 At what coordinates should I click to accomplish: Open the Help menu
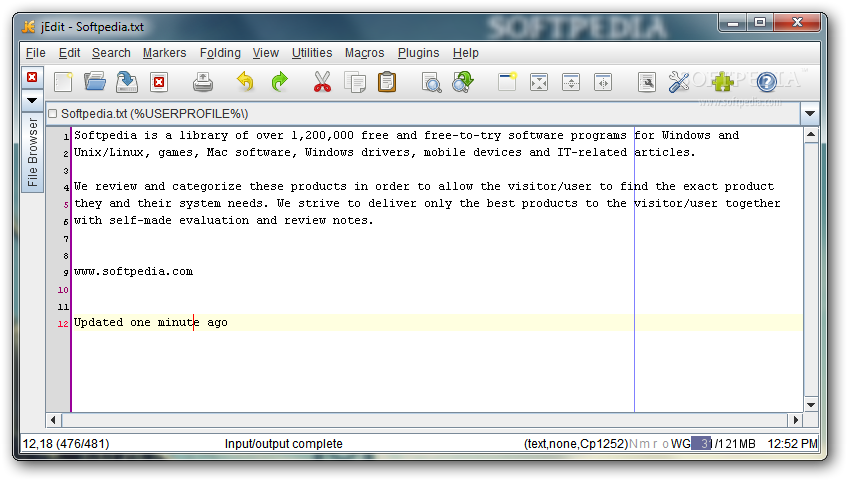[x=466, y=53]
